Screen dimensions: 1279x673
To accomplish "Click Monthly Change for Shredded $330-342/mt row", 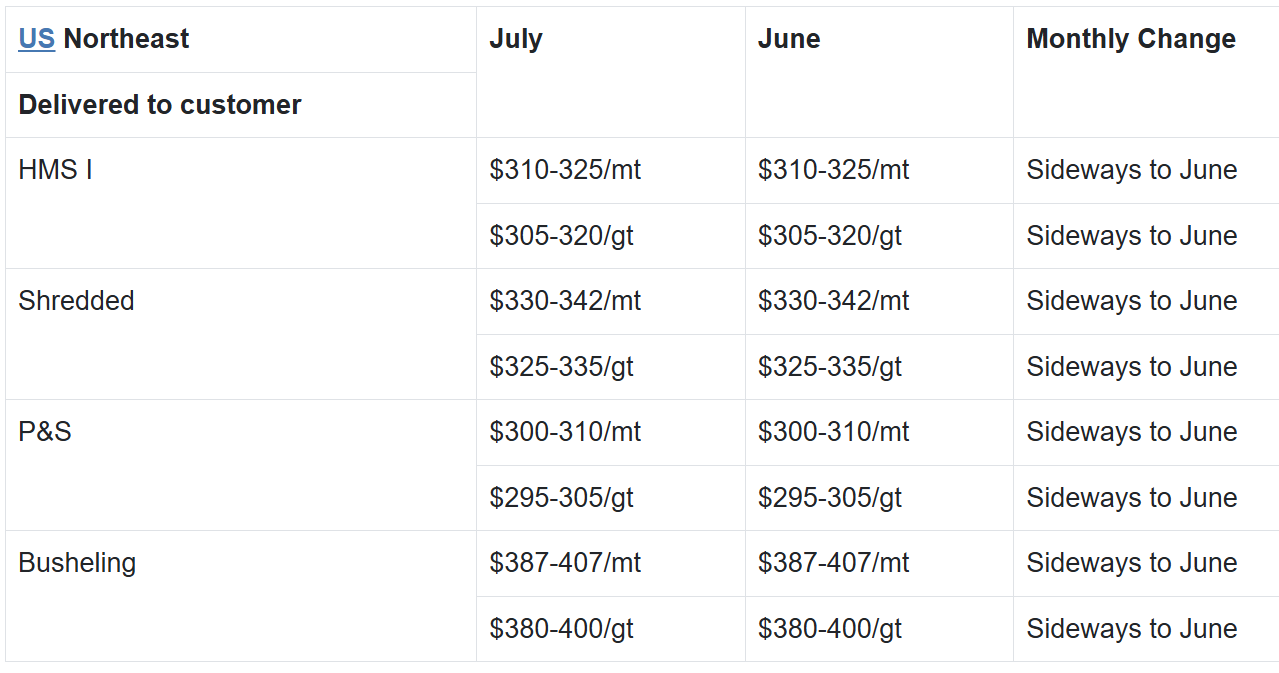I will [1132, 301].
